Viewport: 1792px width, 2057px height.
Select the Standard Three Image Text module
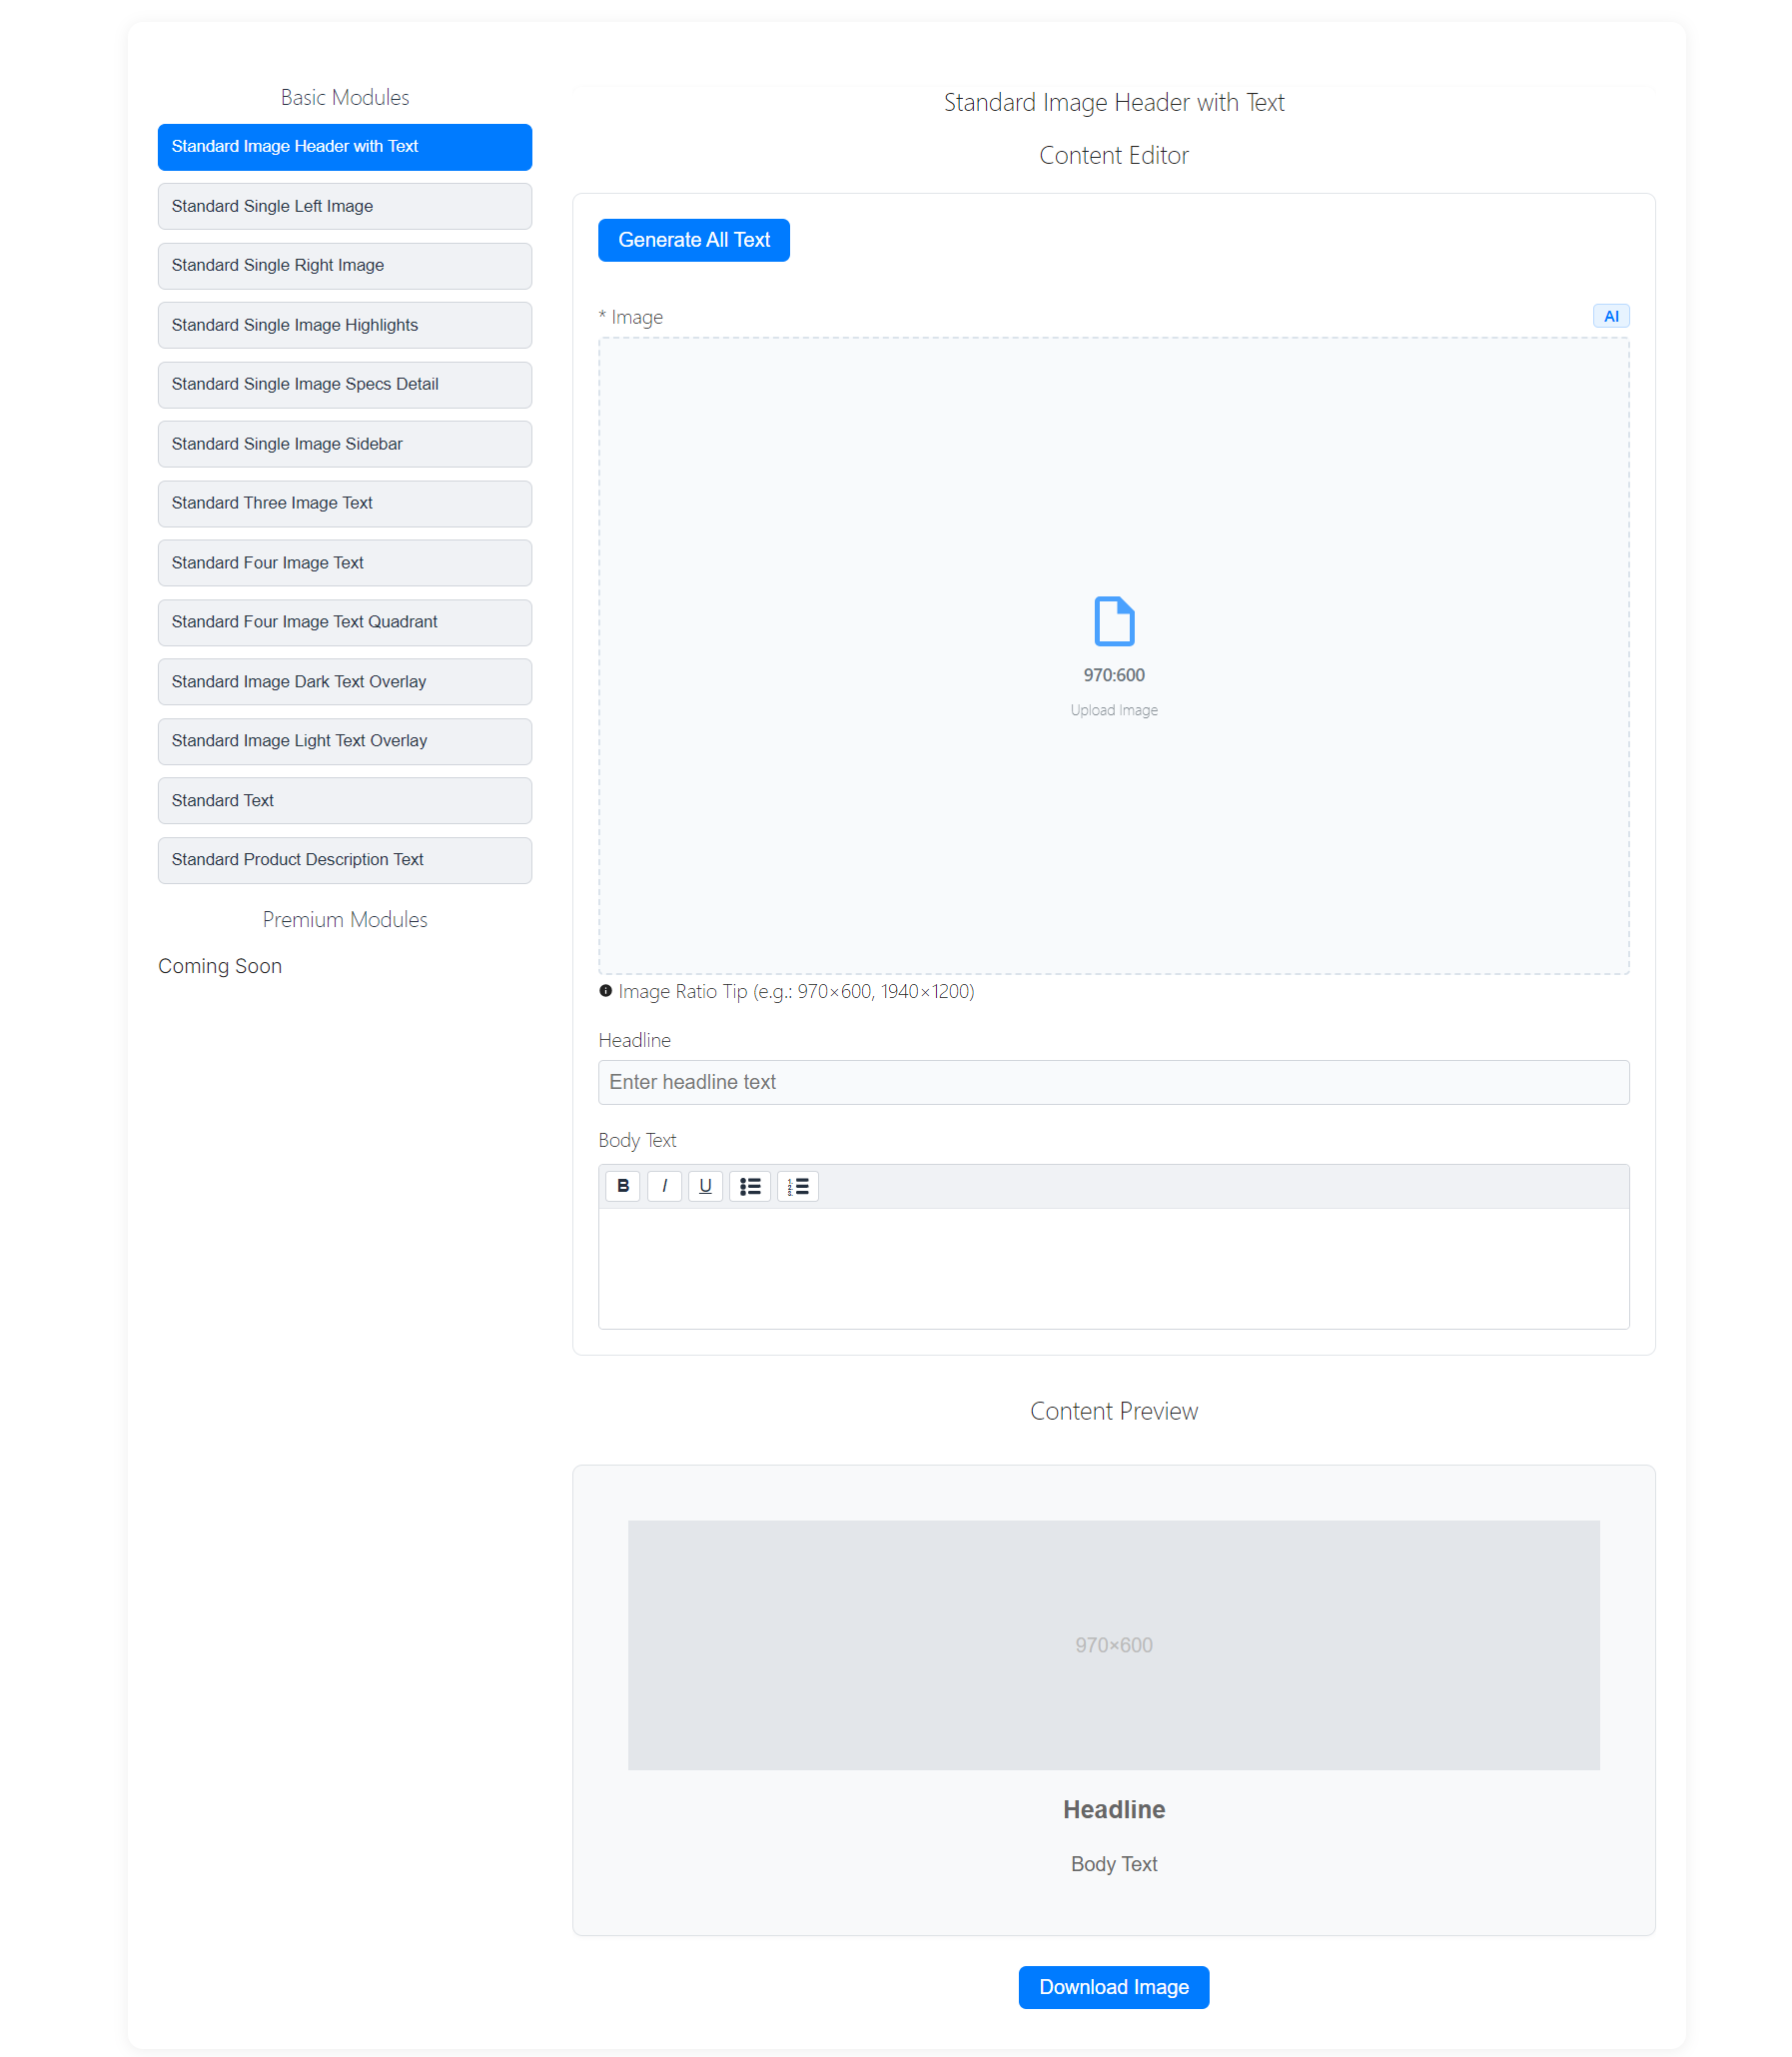coord(344,503)
